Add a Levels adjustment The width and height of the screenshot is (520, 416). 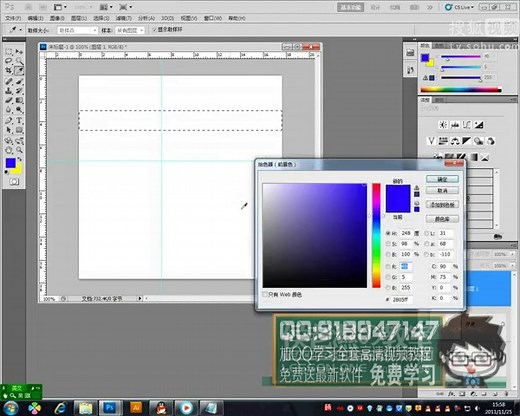[x=455, y=125]
